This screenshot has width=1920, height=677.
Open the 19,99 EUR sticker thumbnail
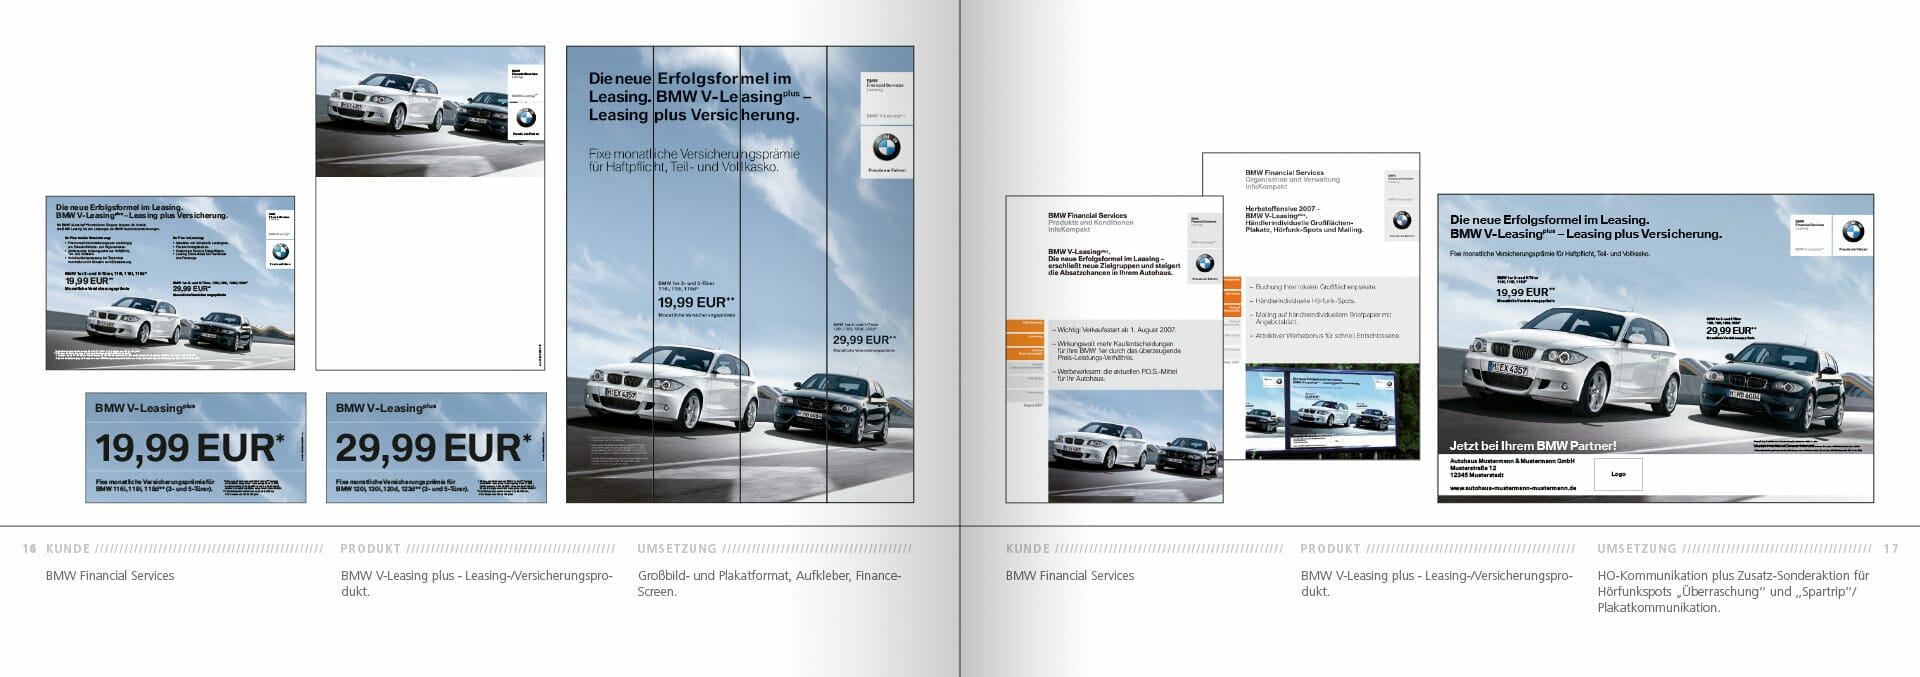click(195, 447)
